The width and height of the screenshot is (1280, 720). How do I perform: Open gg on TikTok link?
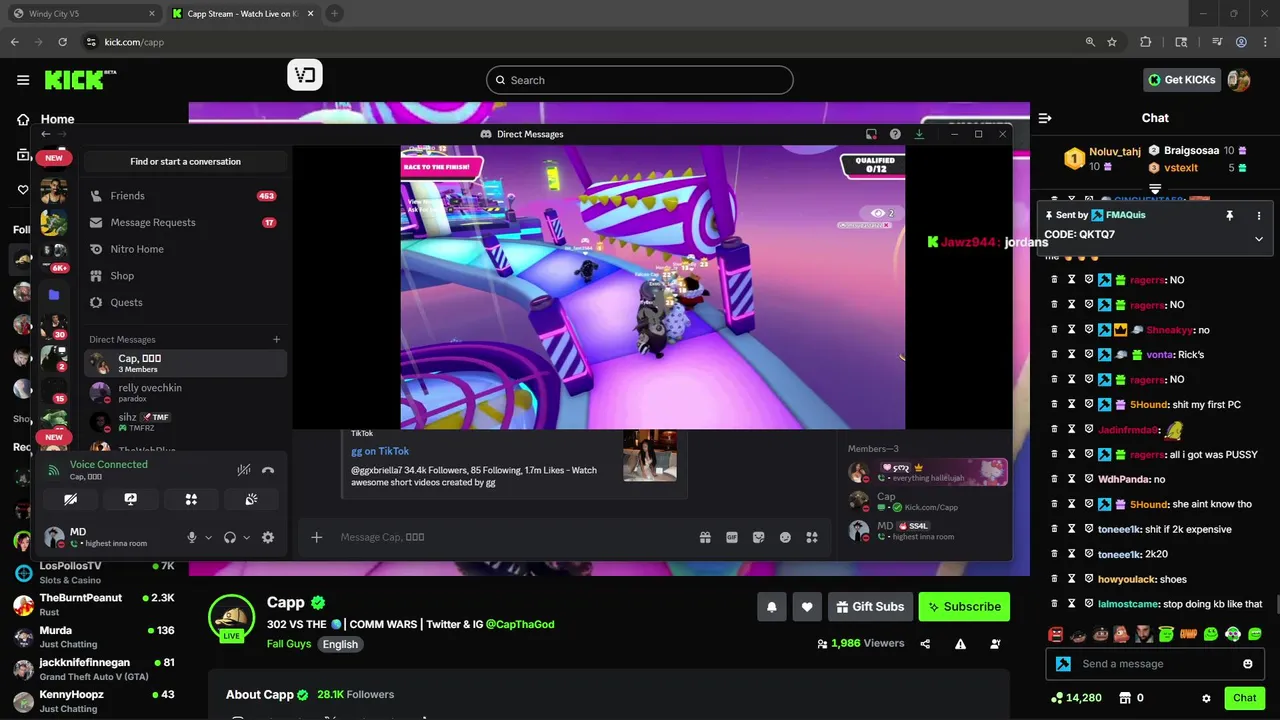pyautogui.click(x=380, y=451)
